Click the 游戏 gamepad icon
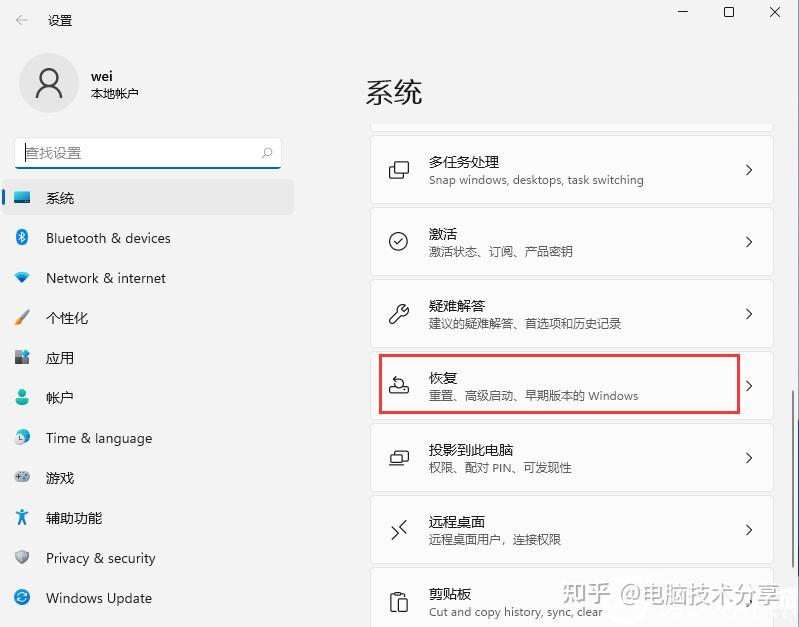 coord(22,477)
